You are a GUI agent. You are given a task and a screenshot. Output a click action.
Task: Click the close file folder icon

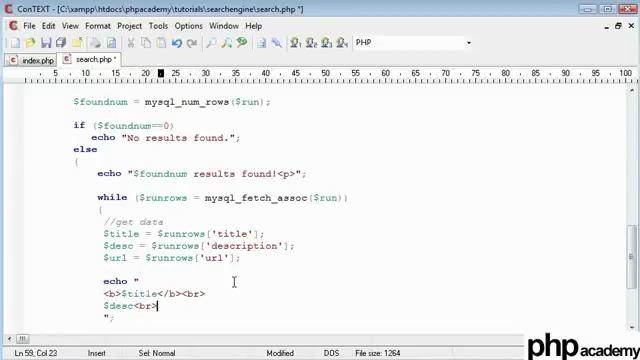pos(77,42)
